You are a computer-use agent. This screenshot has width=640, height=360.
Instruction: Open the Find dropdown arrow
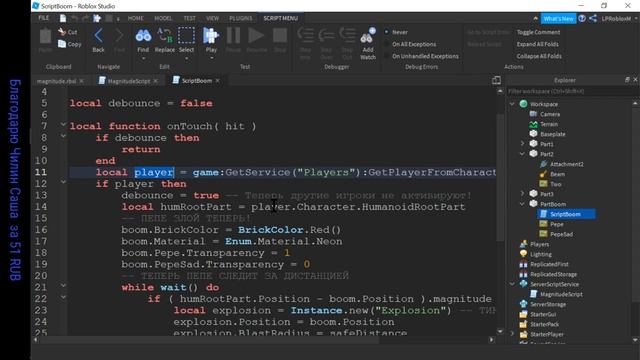pyautogui.click(x=143, y=58)
